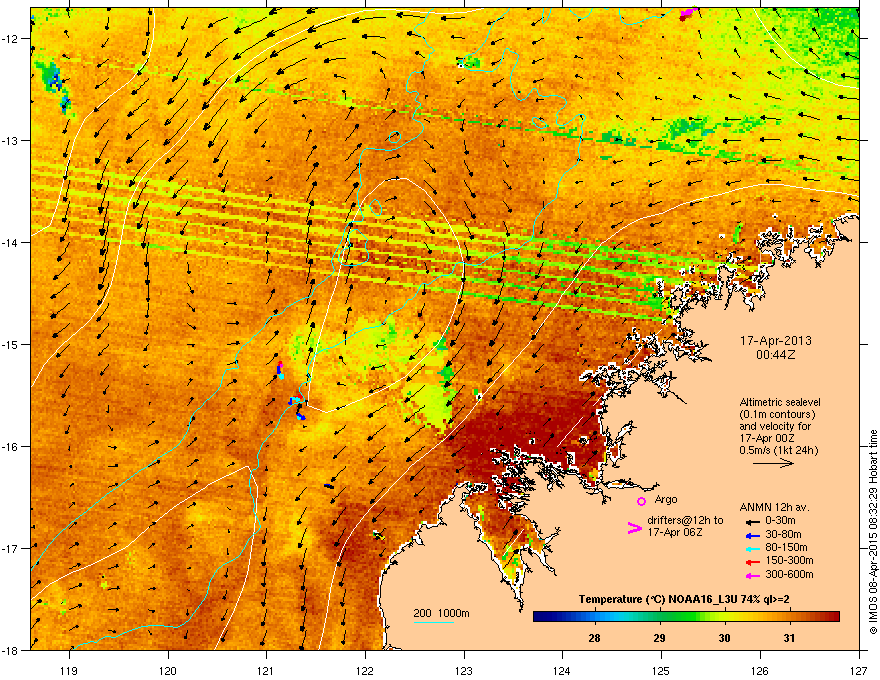880x680 pixels.
Task: Click the cyan depth contour legend line
Action: coord(433,622)
